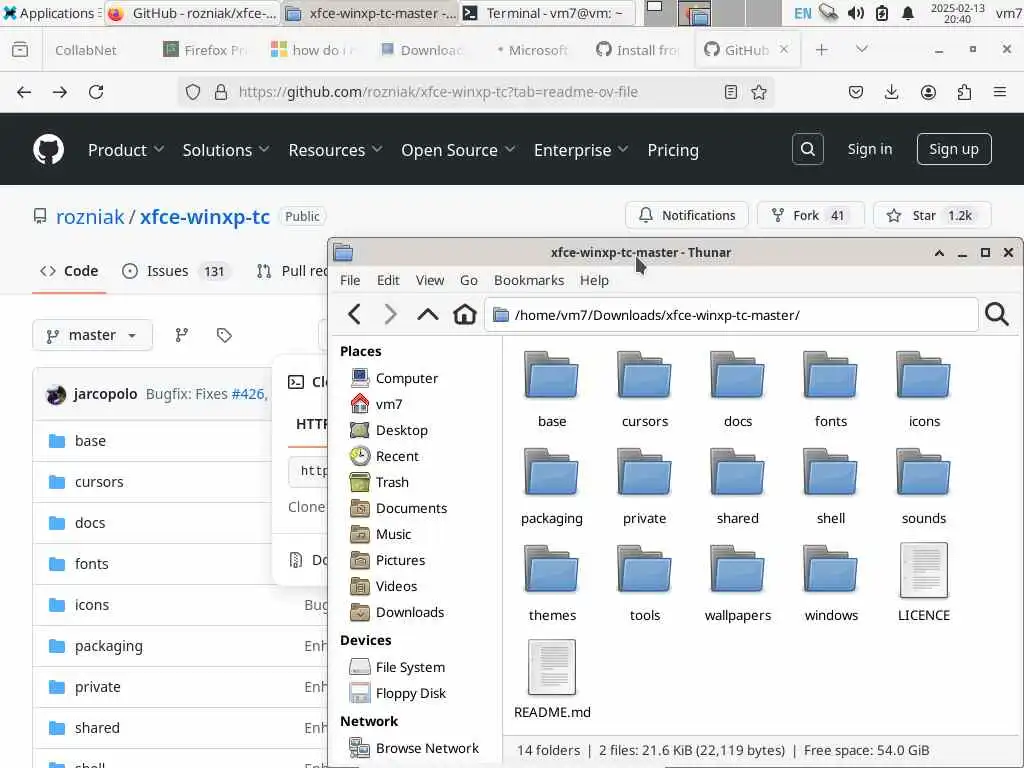This screenshot has width=1024, height=768.
Task: Select the fonts folder in Thunar
Action: coord(831,389)
